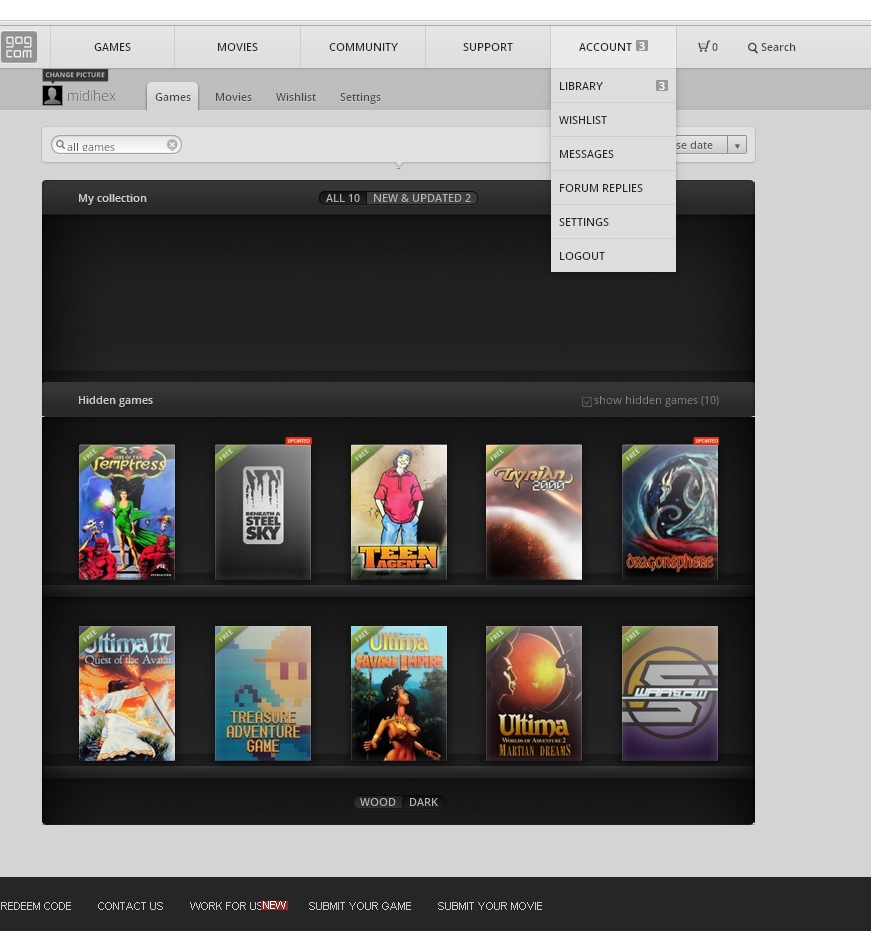Select Settings in account menu

tap(613, 221)
